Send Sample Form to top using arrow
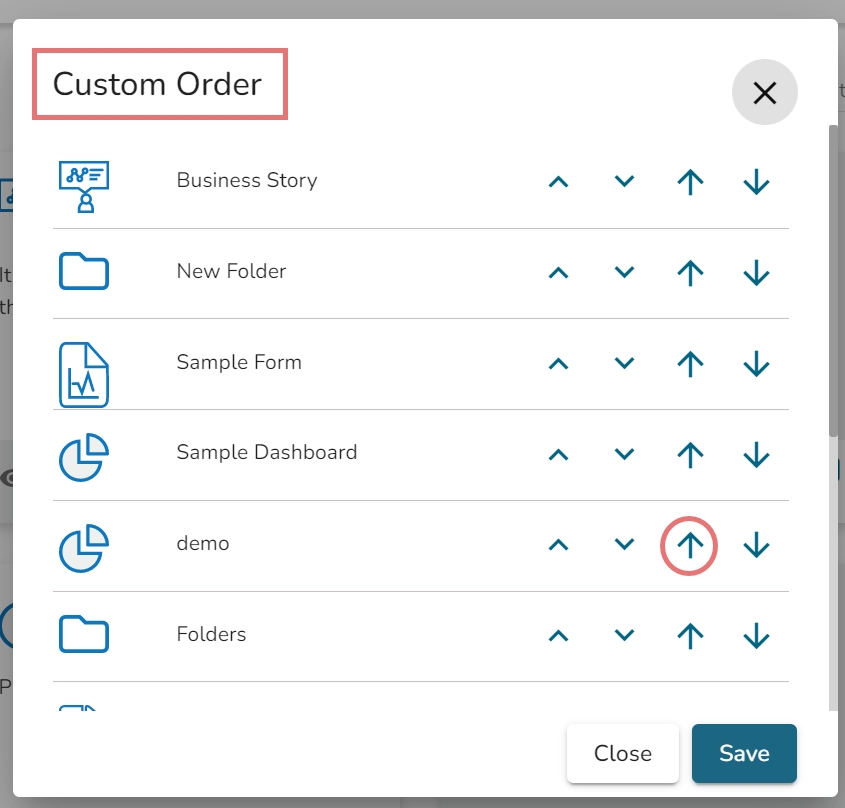This screenshot has width=845, height=808. (690, 363)
